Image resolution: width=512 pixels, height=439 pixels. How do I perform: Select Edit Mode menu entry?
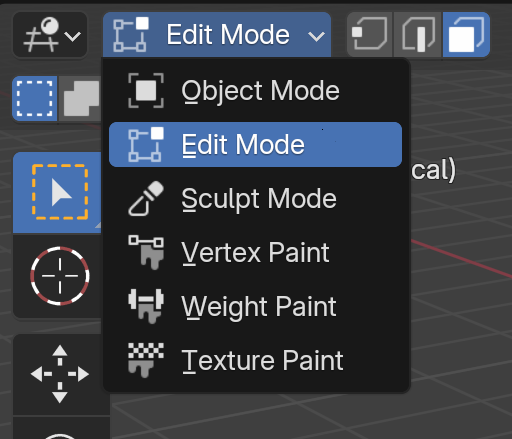click(x=255, y=144)
